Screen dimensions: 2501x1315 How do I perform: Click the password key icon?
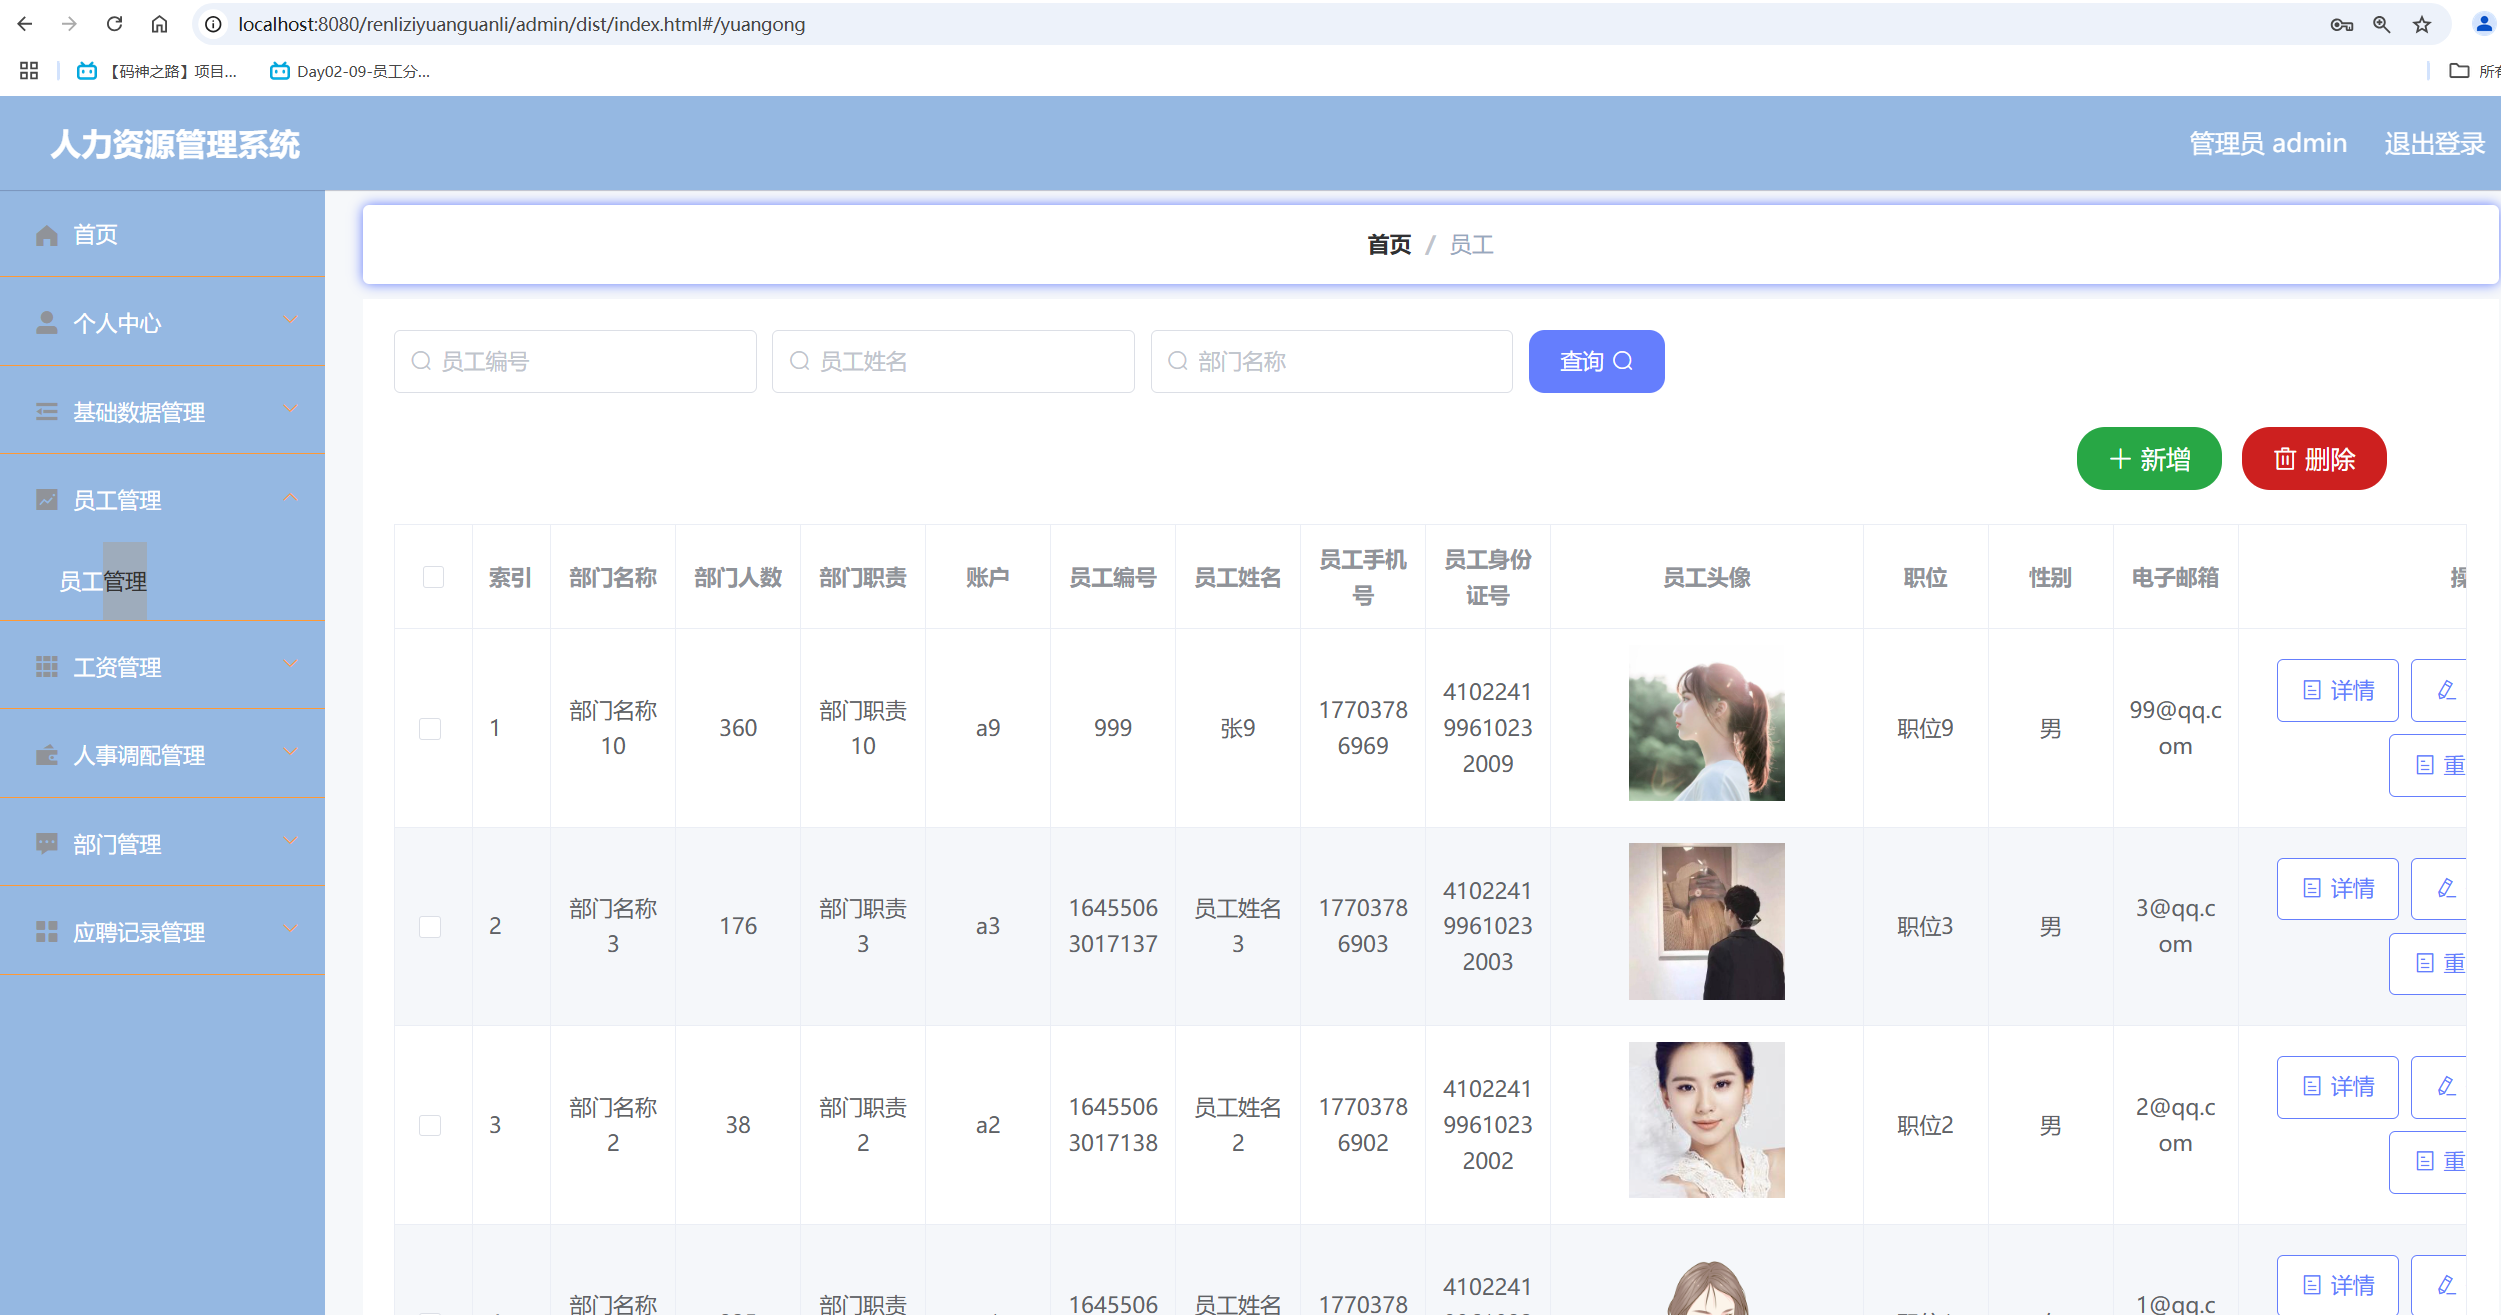tap(2341, 25)
